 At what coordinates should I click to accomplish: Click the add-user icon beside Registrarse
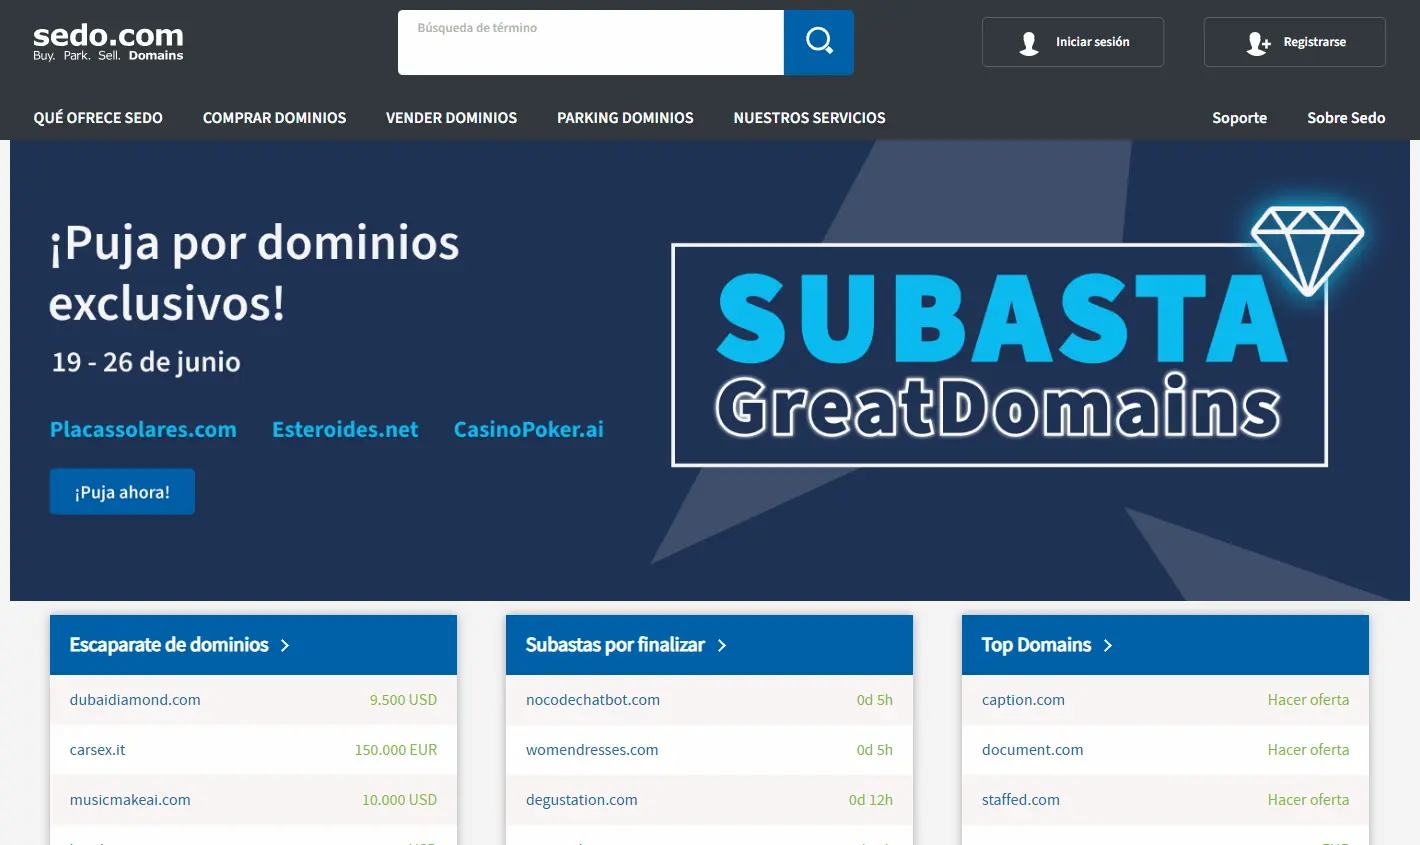(1258, 43)
